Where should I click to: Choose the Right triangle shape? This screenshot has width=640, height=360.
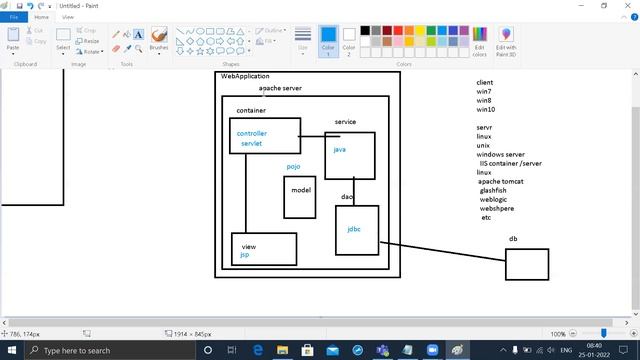pyautogui.click(x=180, y=41)
